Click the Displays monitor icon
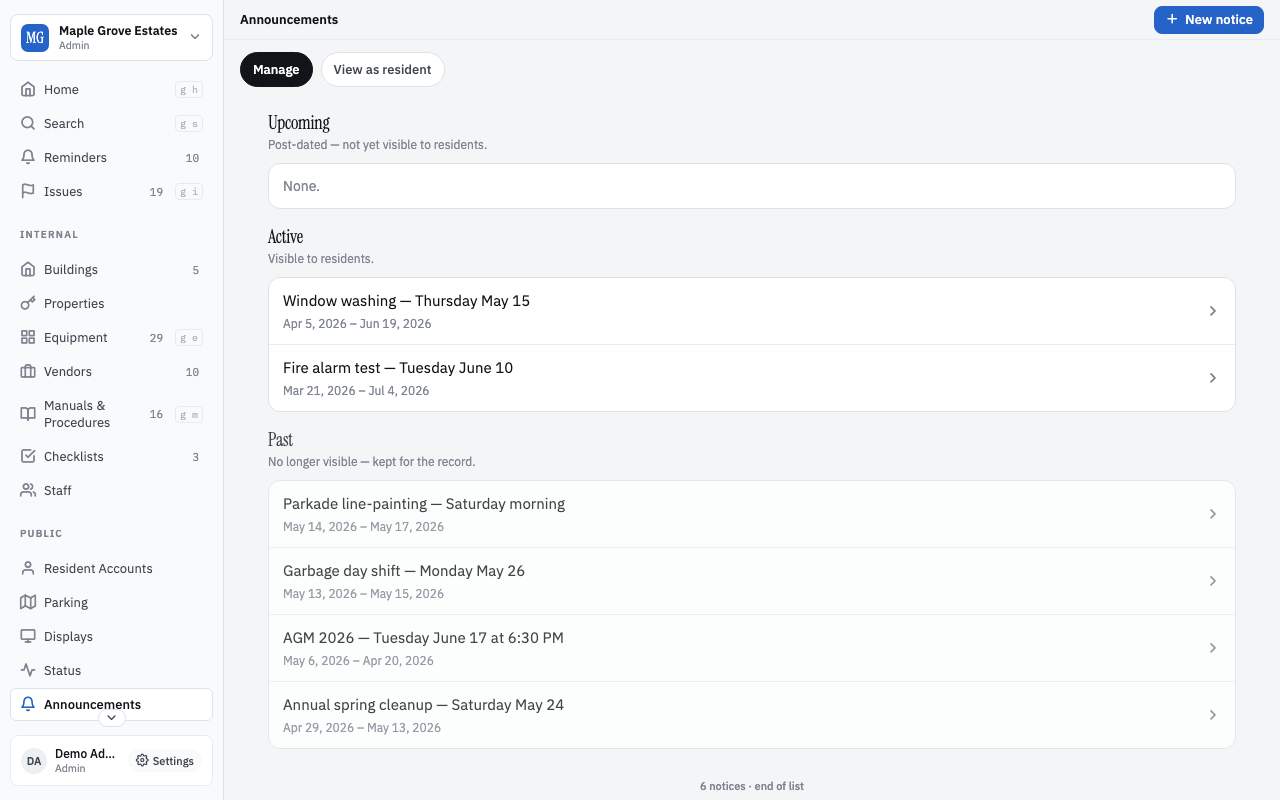Image resolution: width=1280 pixels, height=800 pixels. tap(28, 636)
